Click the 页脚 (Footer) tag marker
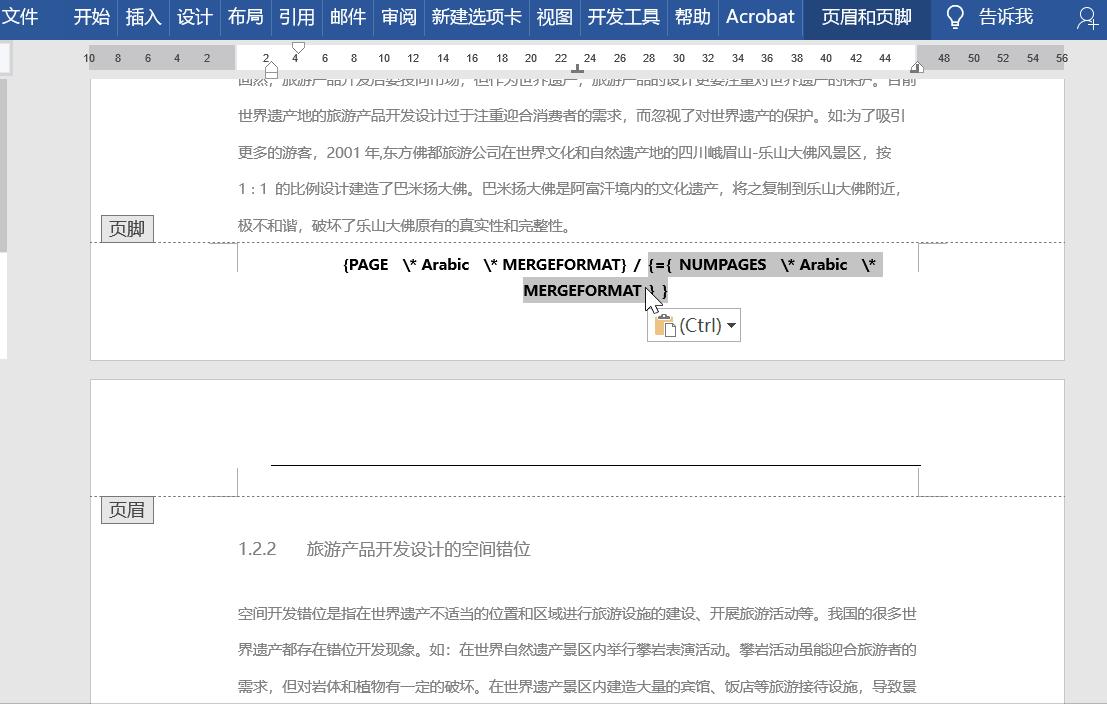Image resolution: width=1107 pixels, height=704 pixels. click(x=126, y=228)
